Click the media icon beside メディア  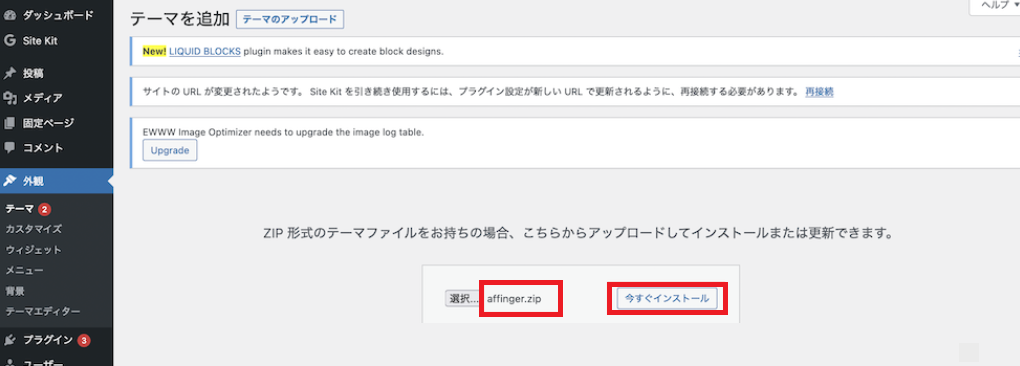[x=10, y=98]
